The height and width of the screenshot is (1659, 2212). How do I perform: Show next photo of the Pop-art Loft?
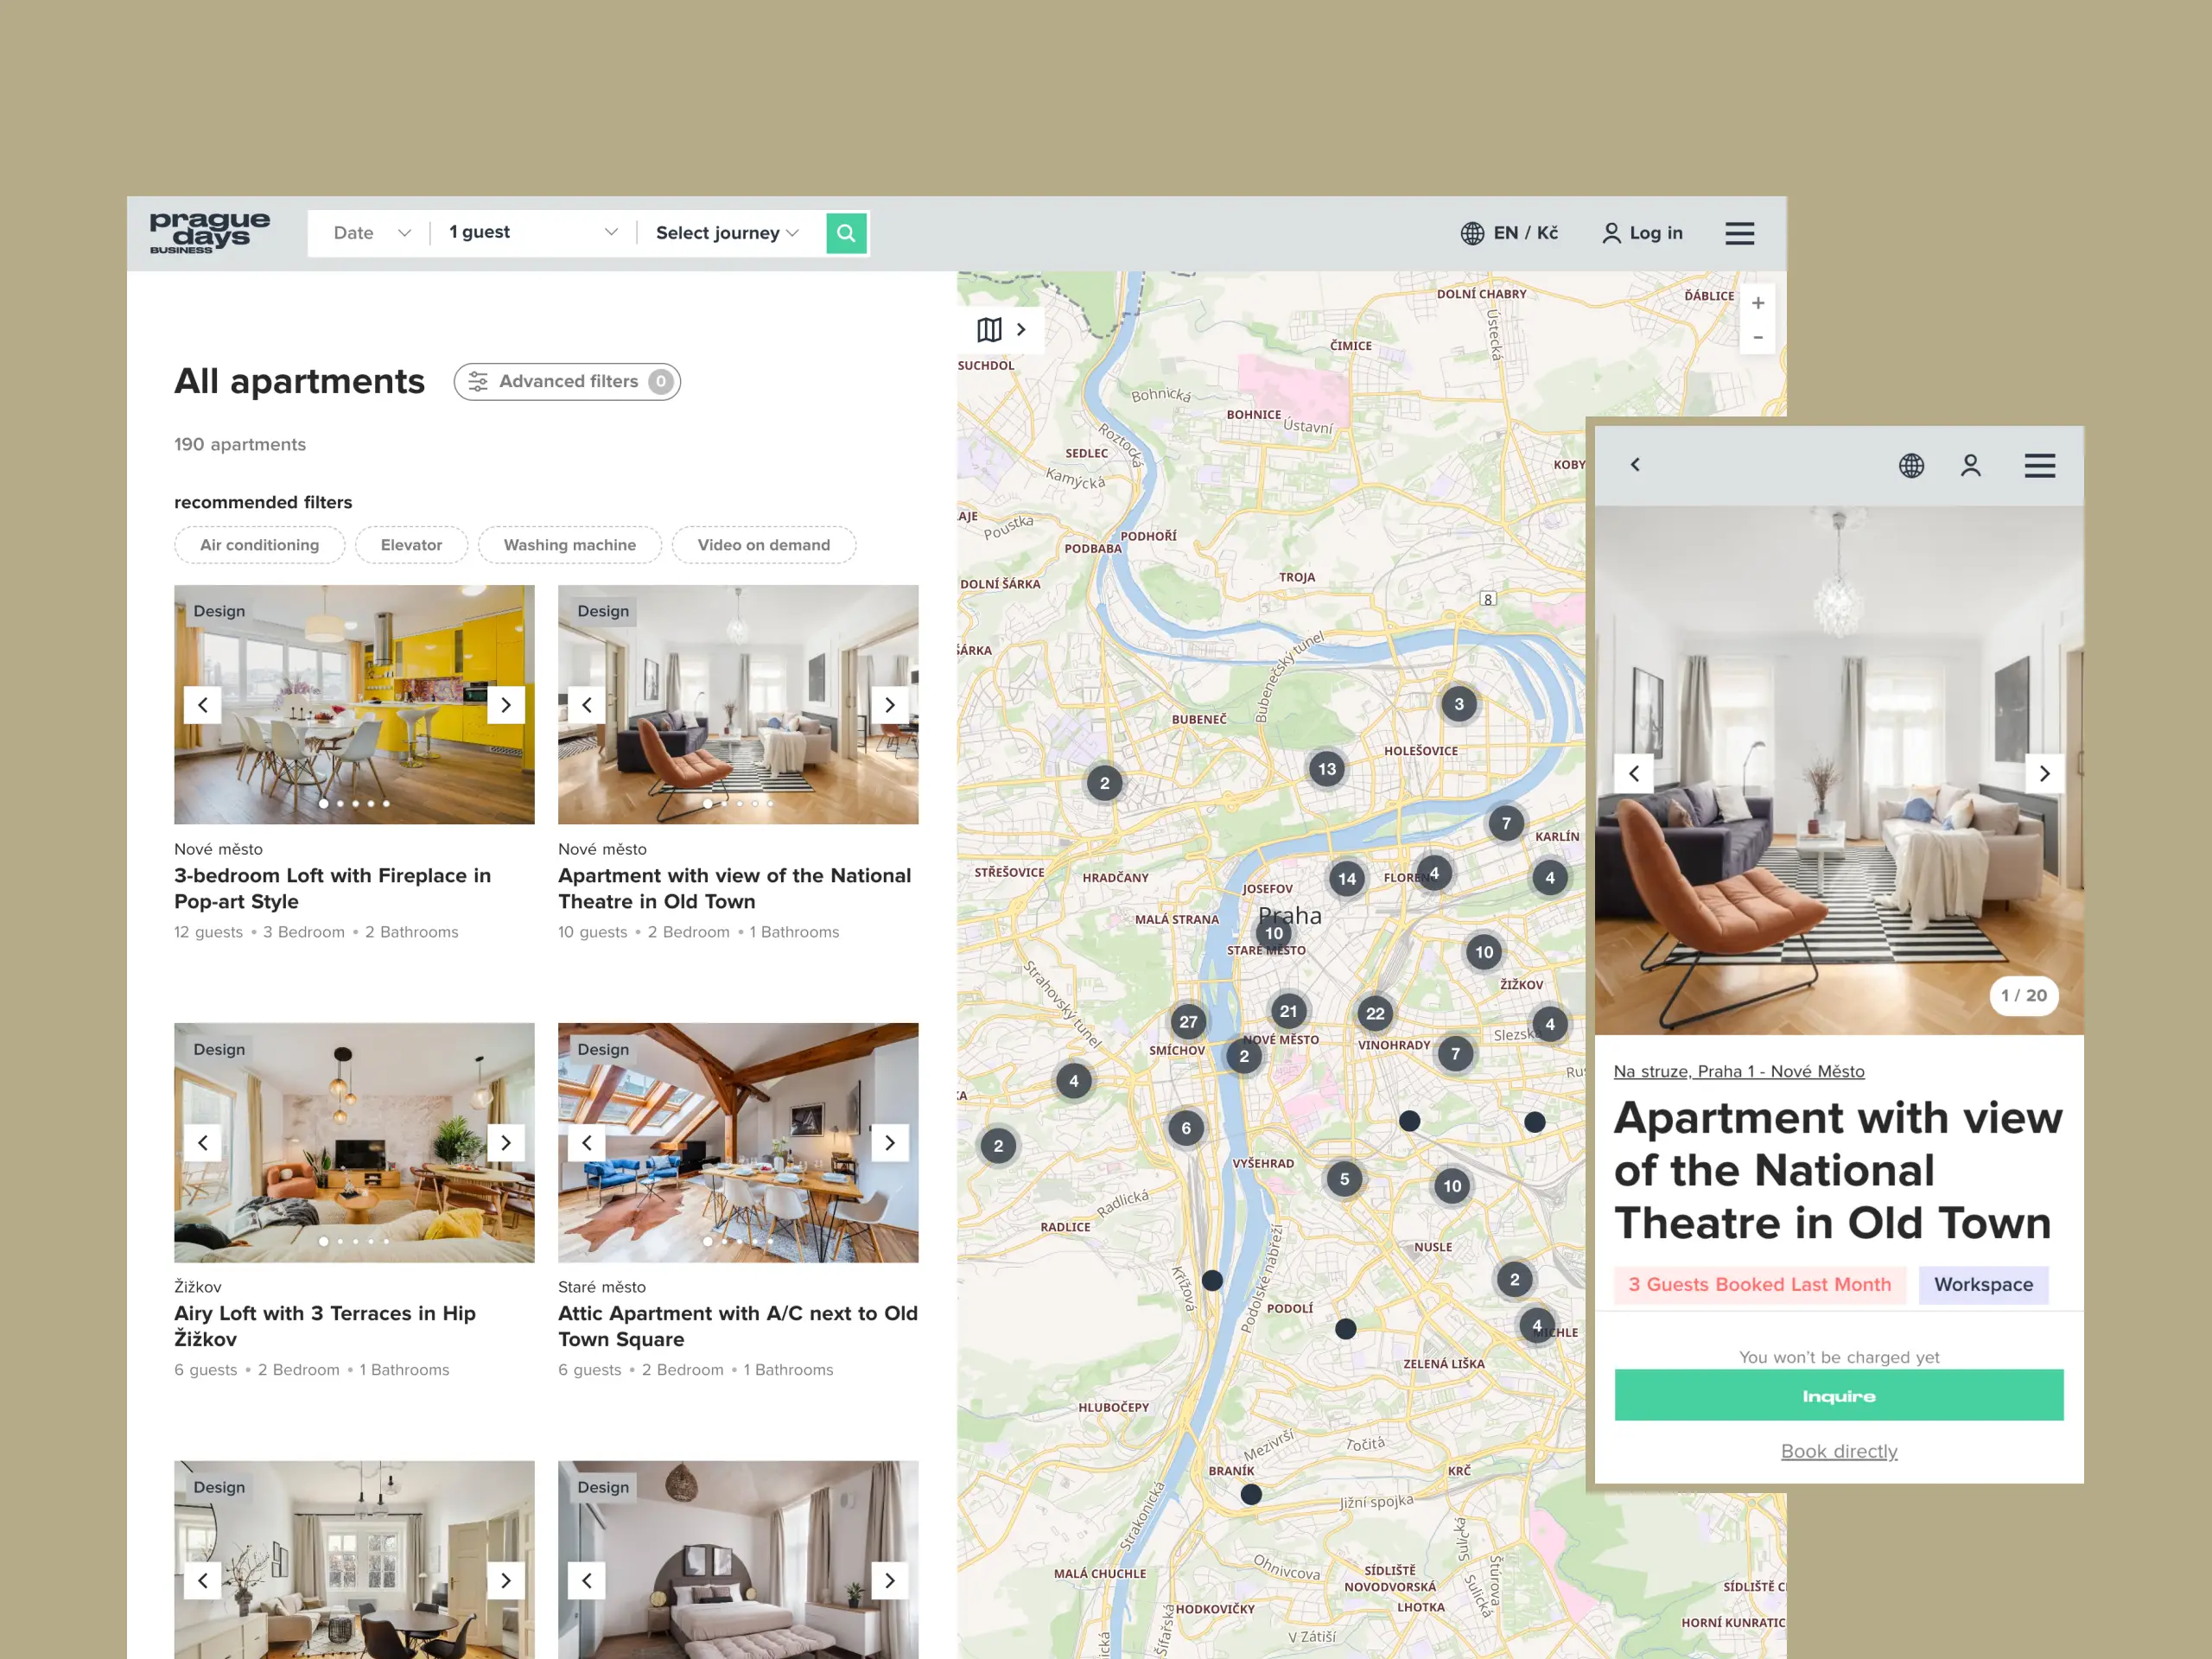point(506,705)
